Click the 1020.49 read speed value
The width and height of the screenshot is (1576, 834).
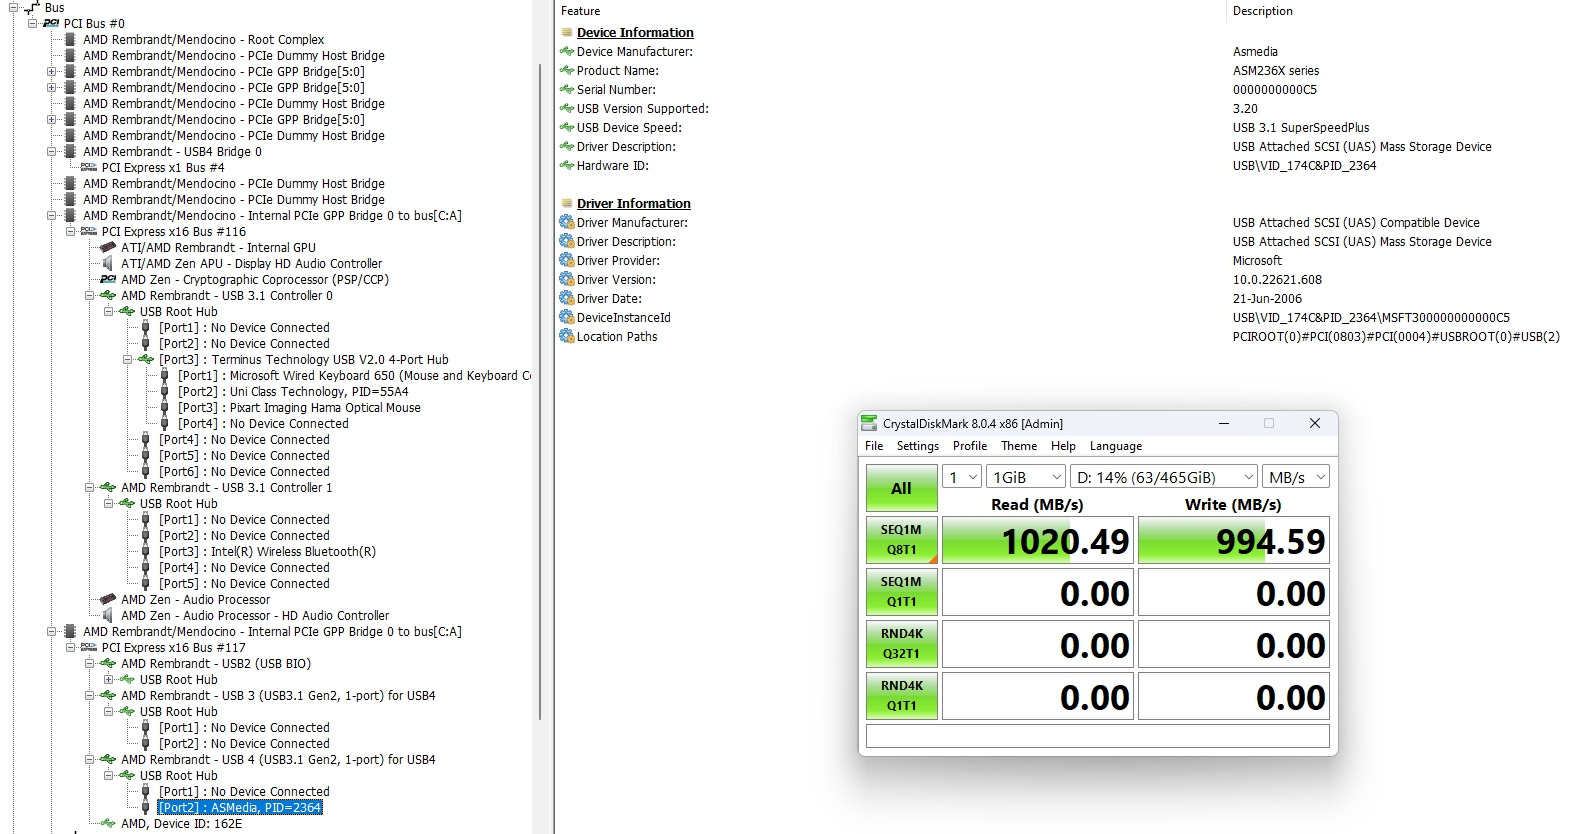pos(1065,541)
